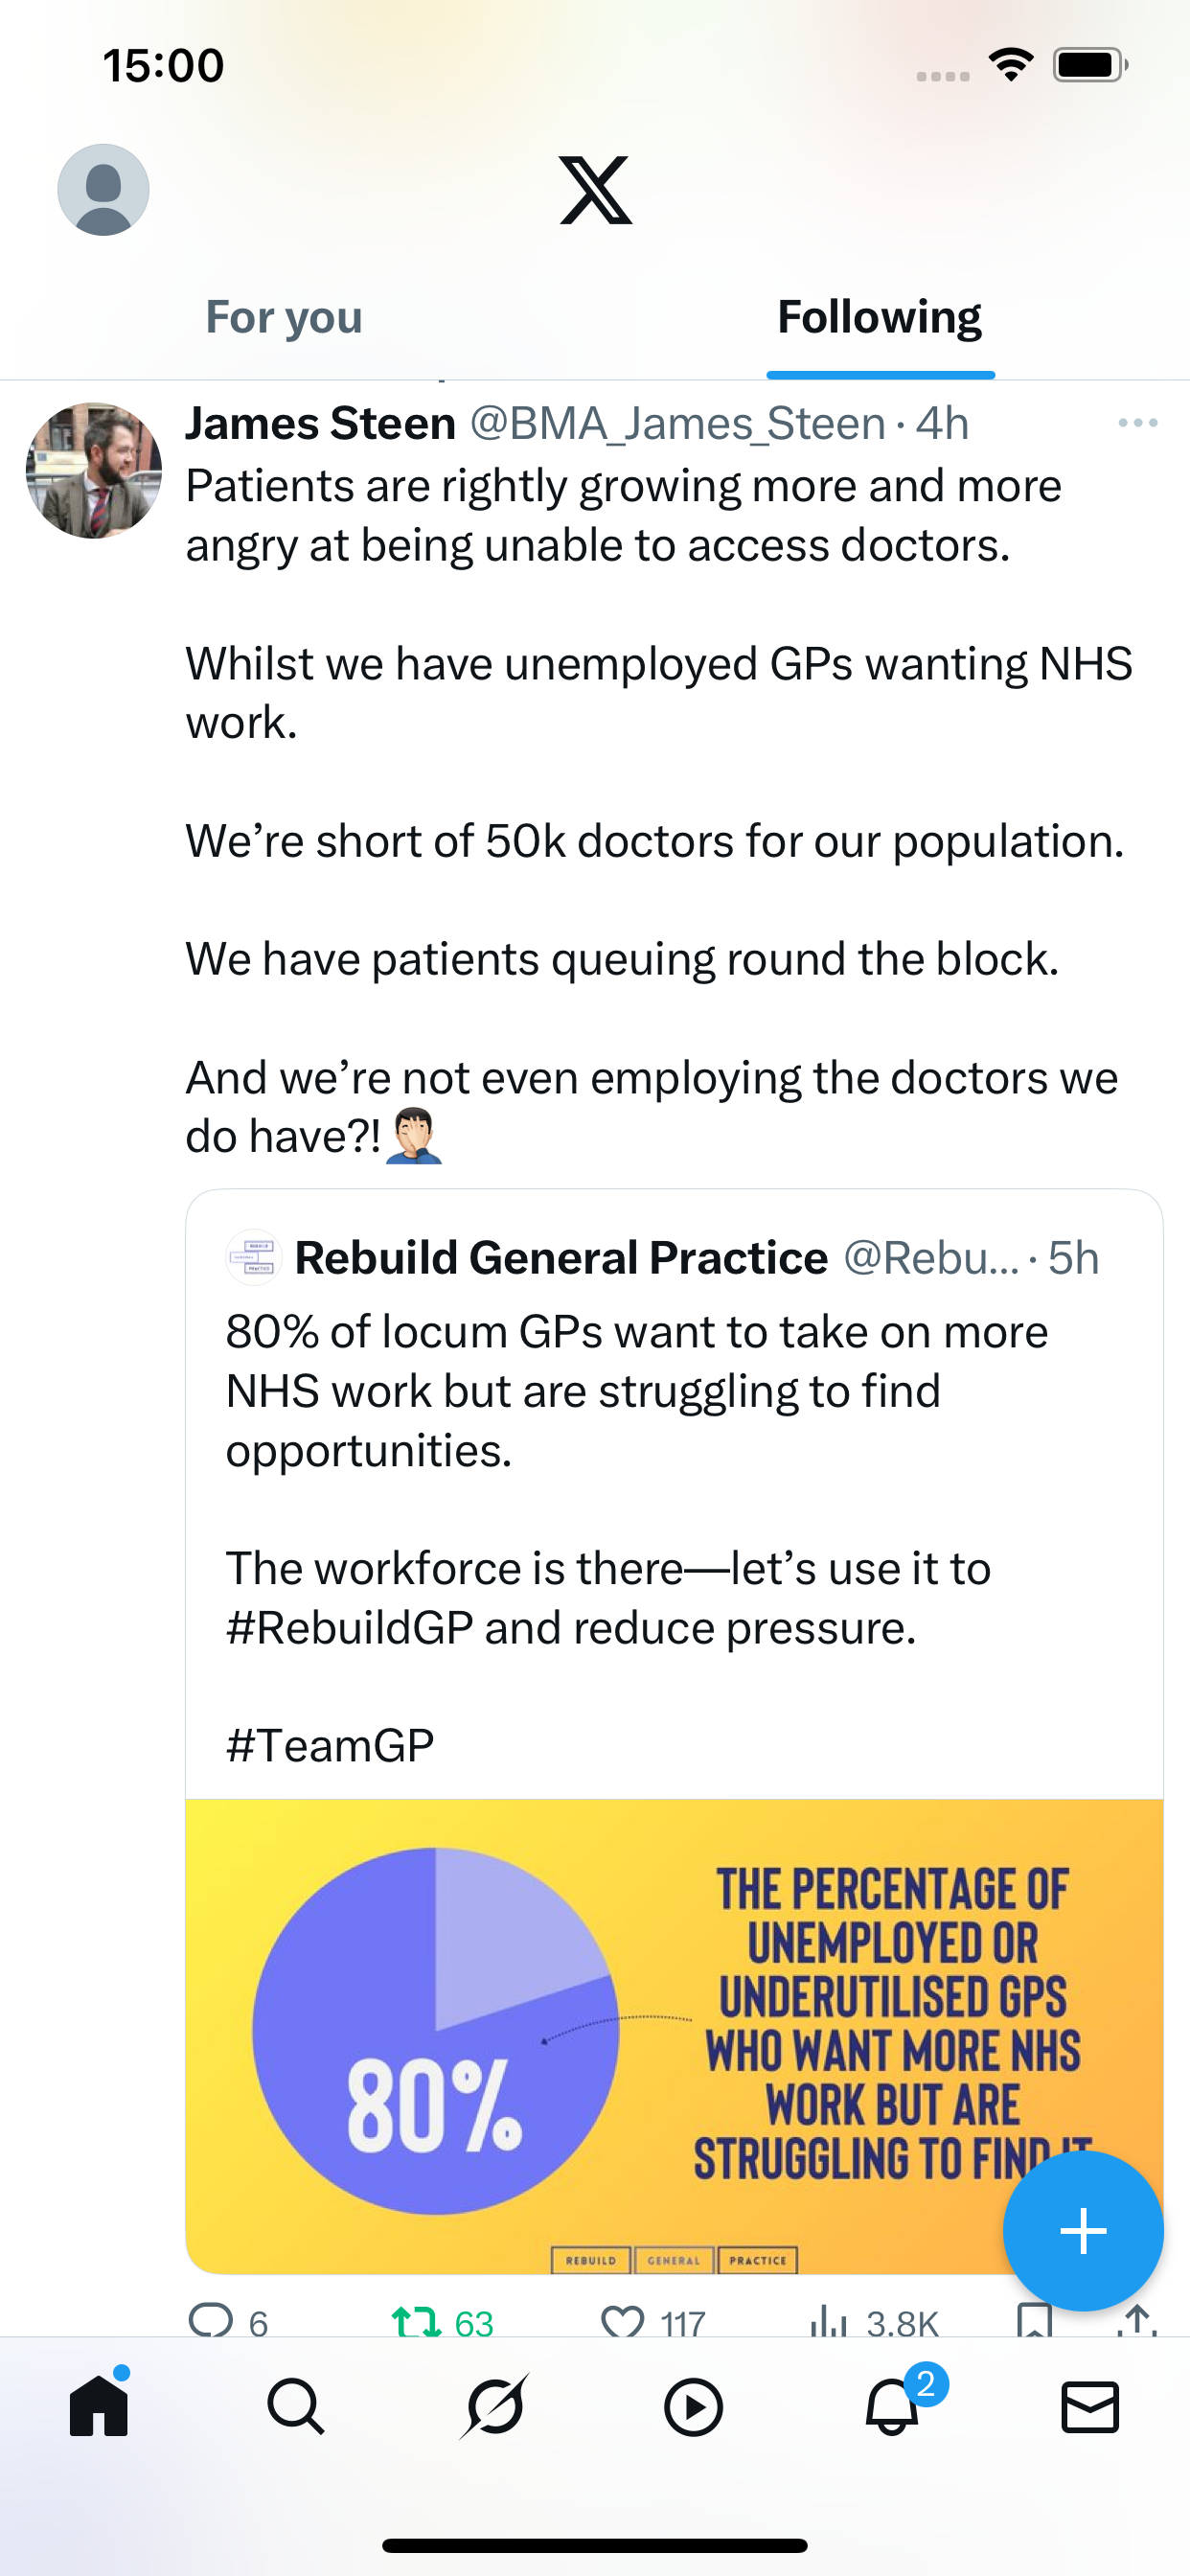Open the Messages envelope icon
Image resolution: width=1190 pixels, height=2576 pixels.
(x=1090, y=2407)
